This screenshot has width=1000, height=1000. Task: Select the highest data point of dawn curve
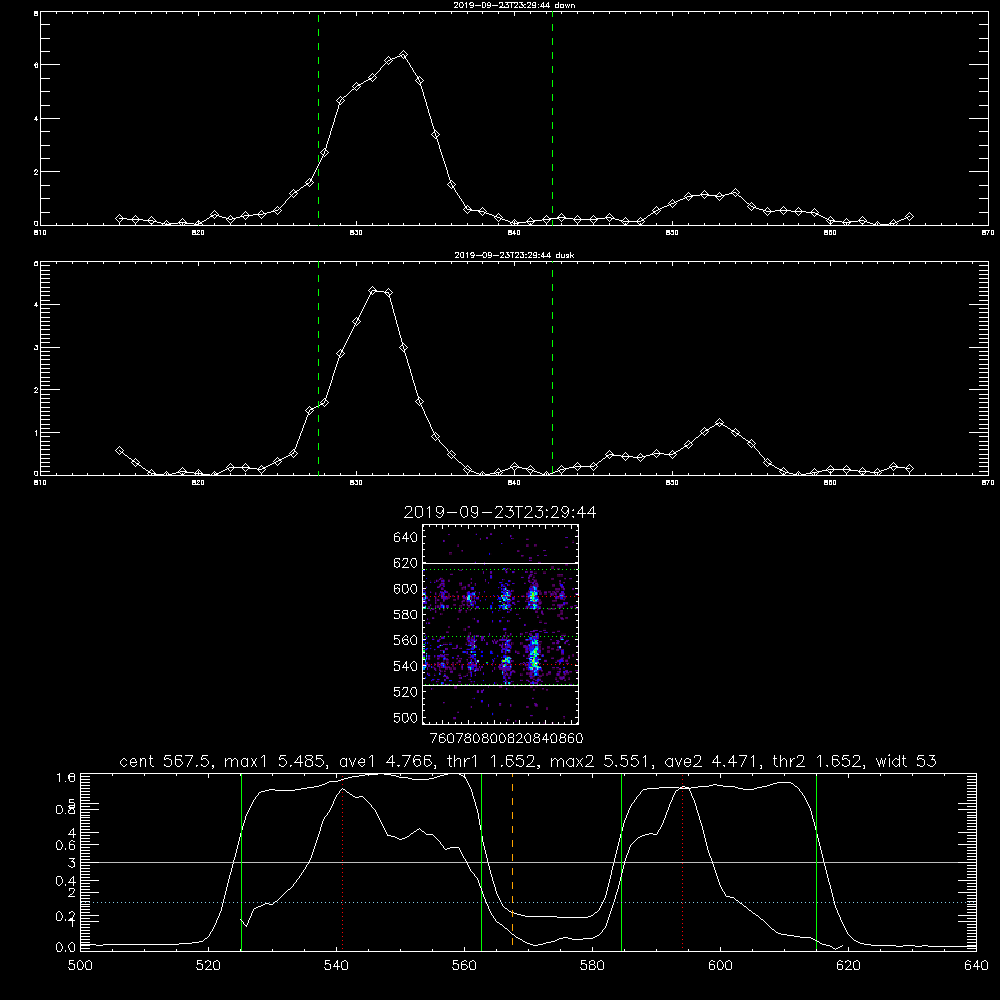[x=403, y=55]
